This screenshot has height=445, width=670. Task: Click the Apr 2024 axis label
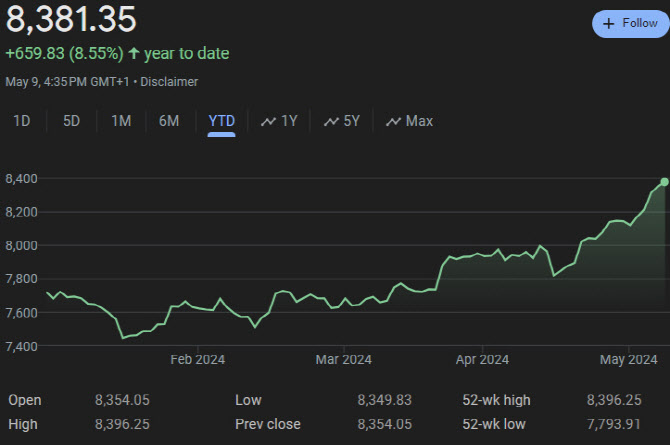482,360
